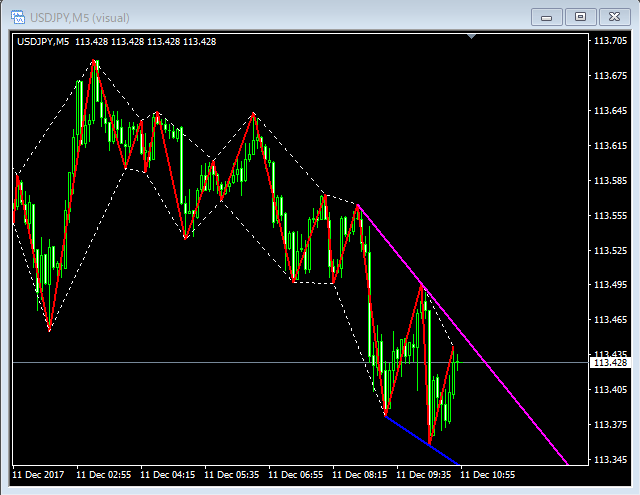Image resolution: width=640 pixels, height=495 pixels.
Task: Click the 11 Dec 09:35 time label
Action: [x=424, y=475]
